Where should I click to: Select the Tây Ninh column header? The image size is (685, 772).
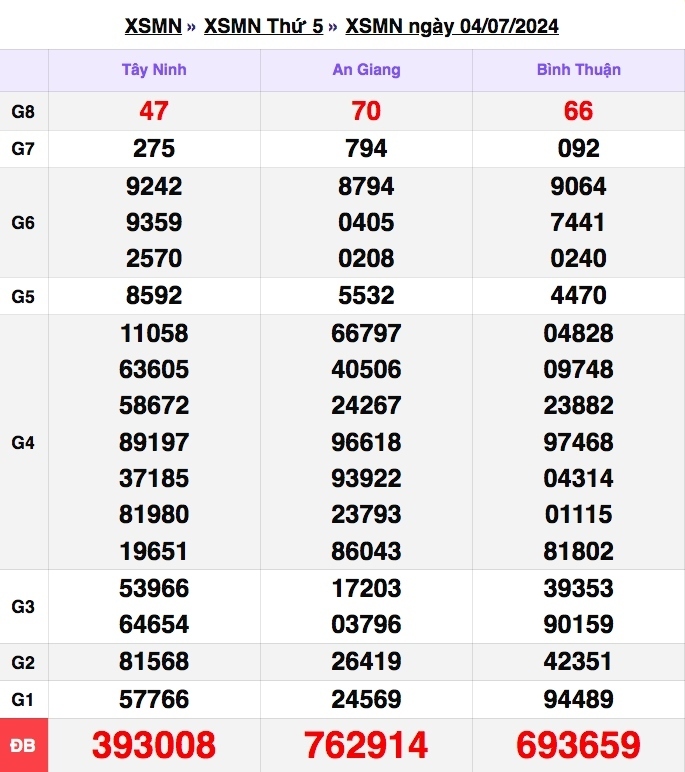[154, 69]
